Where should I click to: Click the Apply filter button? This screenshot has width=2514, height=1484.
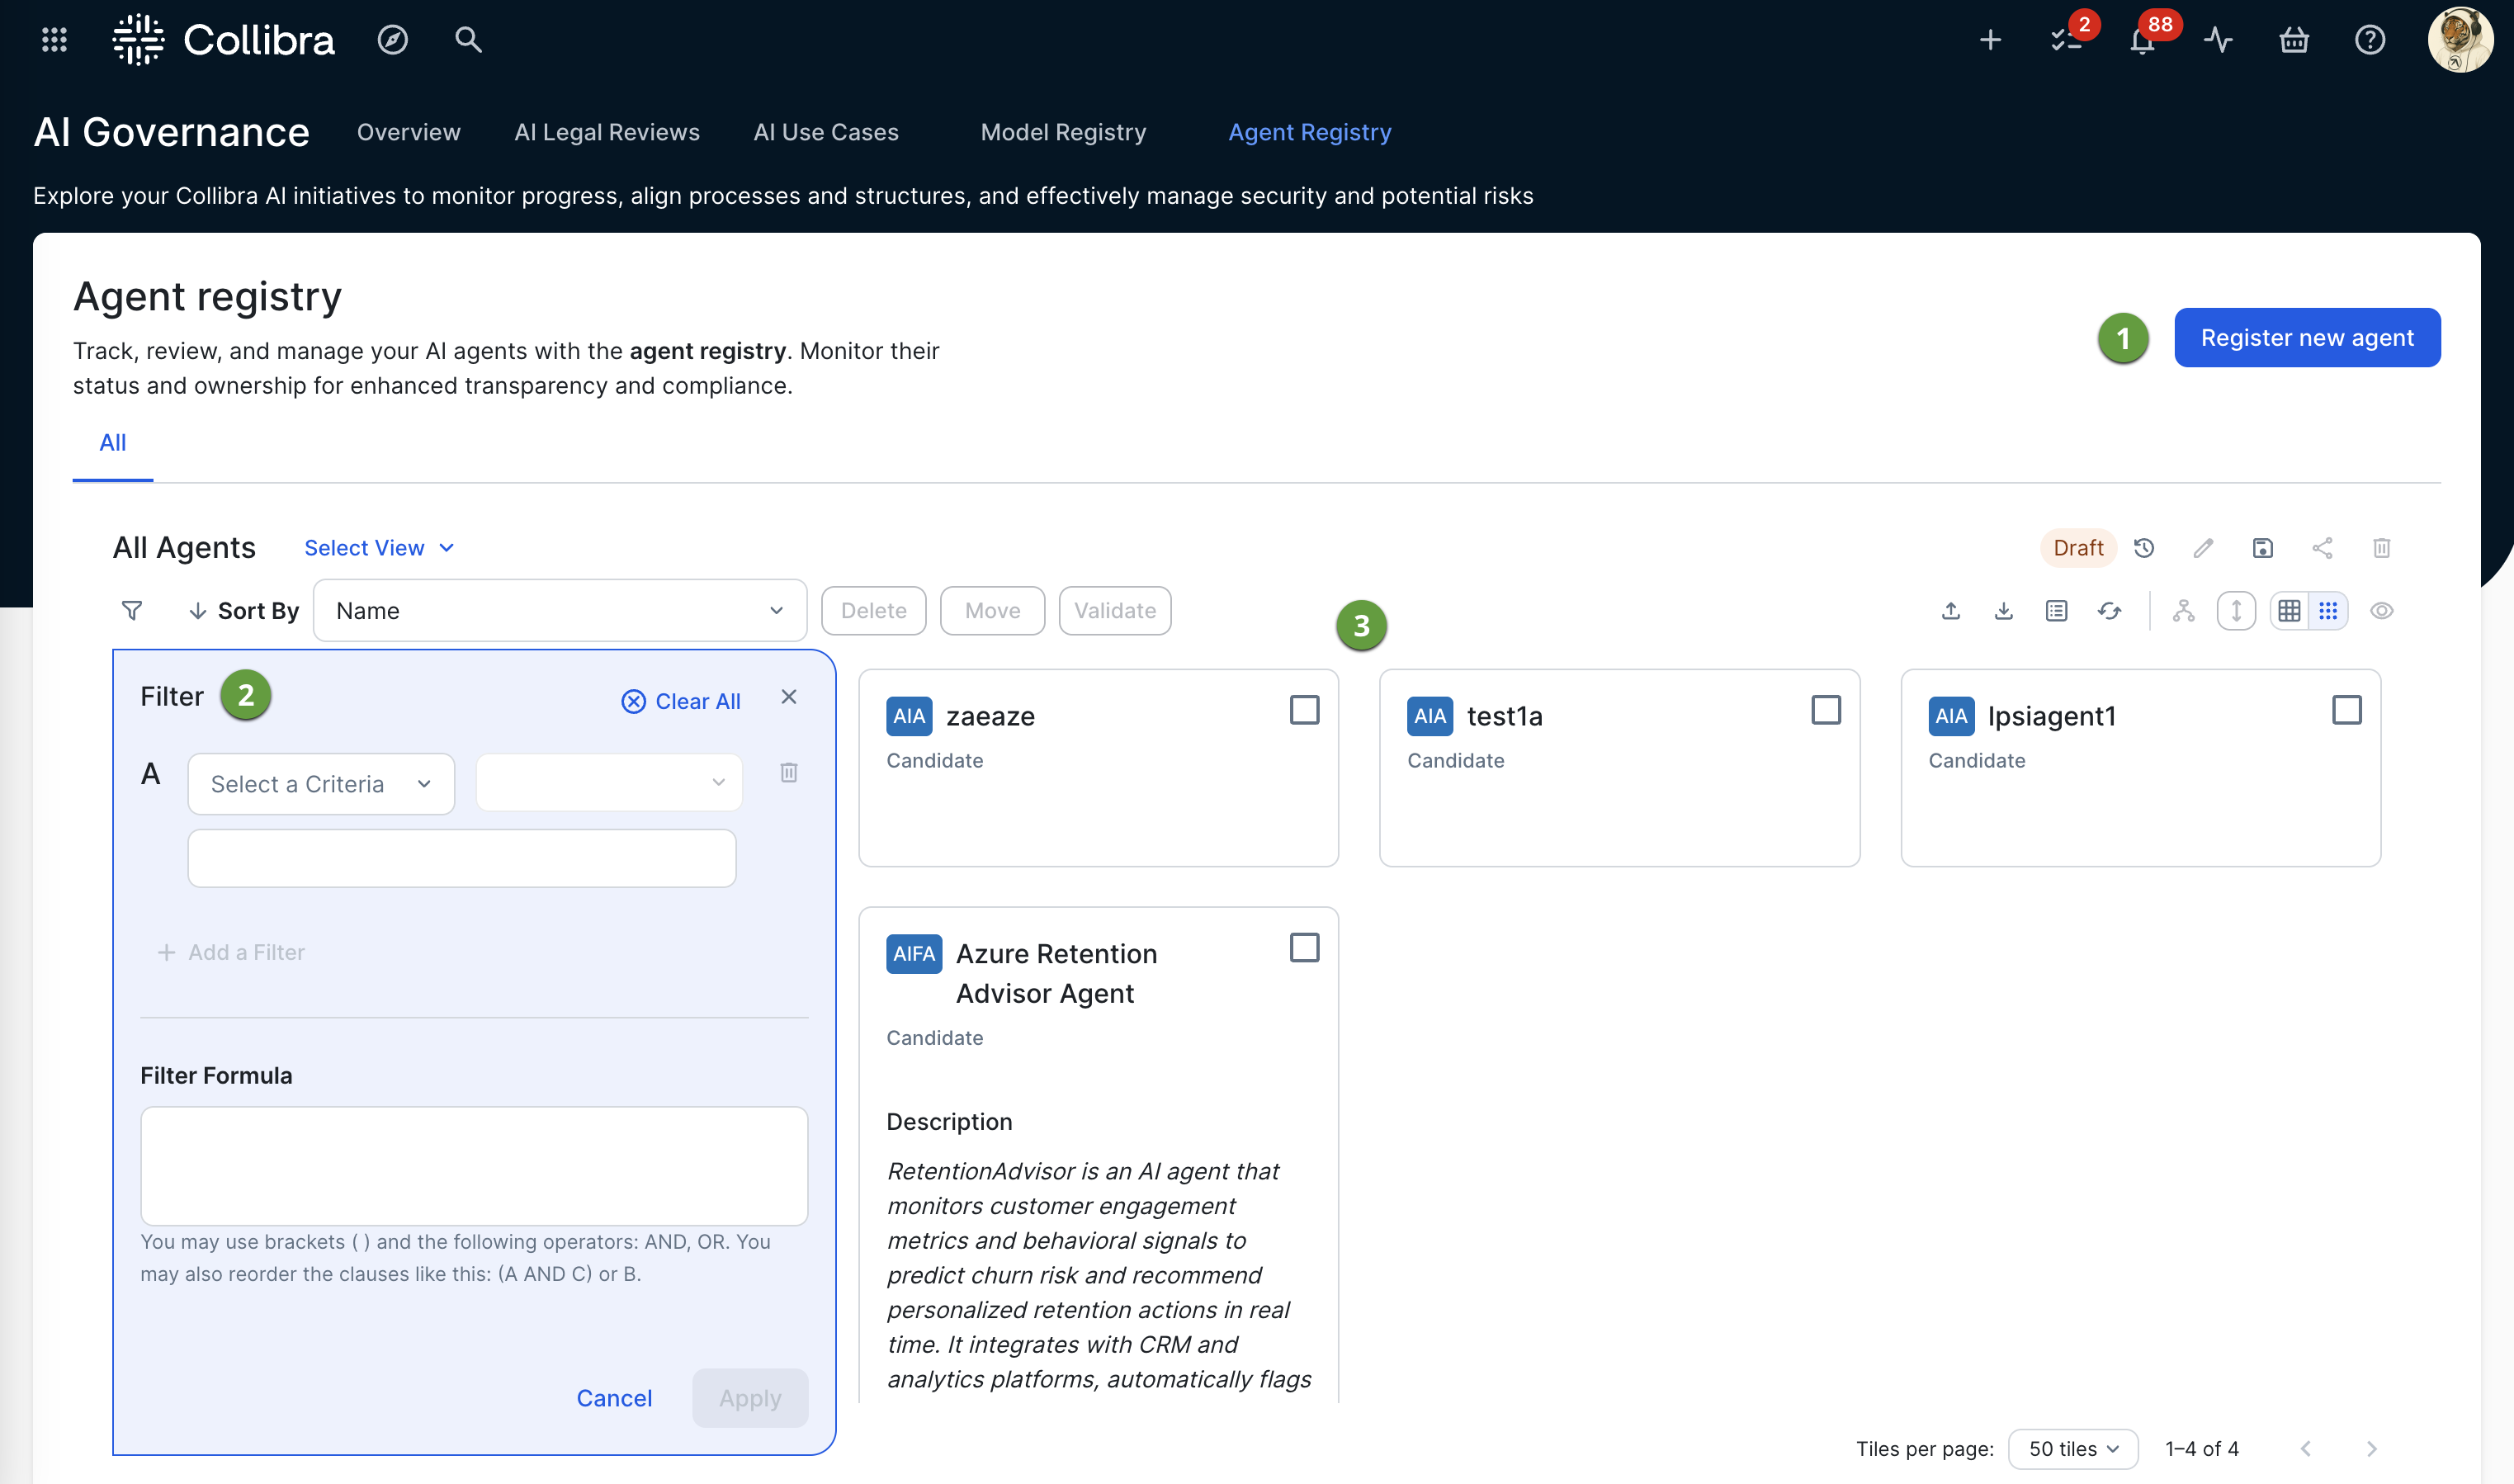(x=750, y=1398)
